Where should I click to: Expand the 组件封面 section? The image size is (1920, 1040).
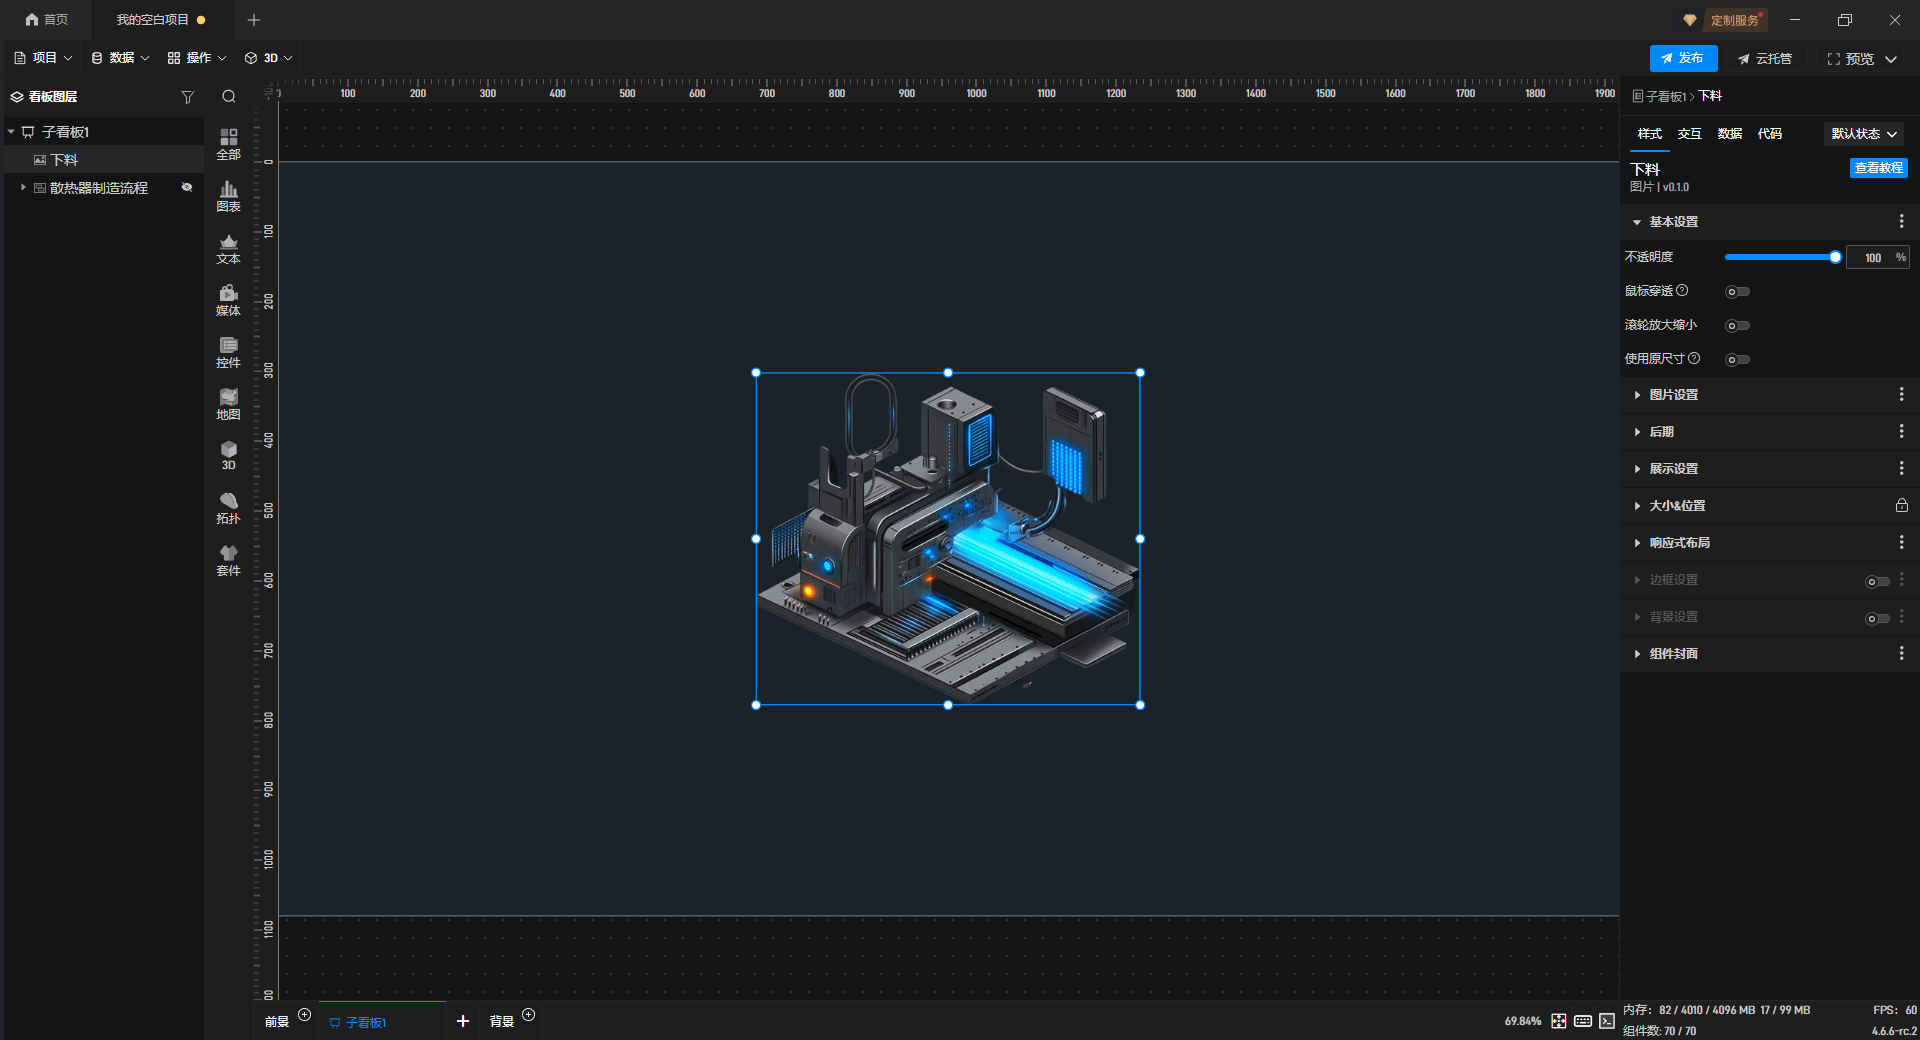tap(1637, 654)
